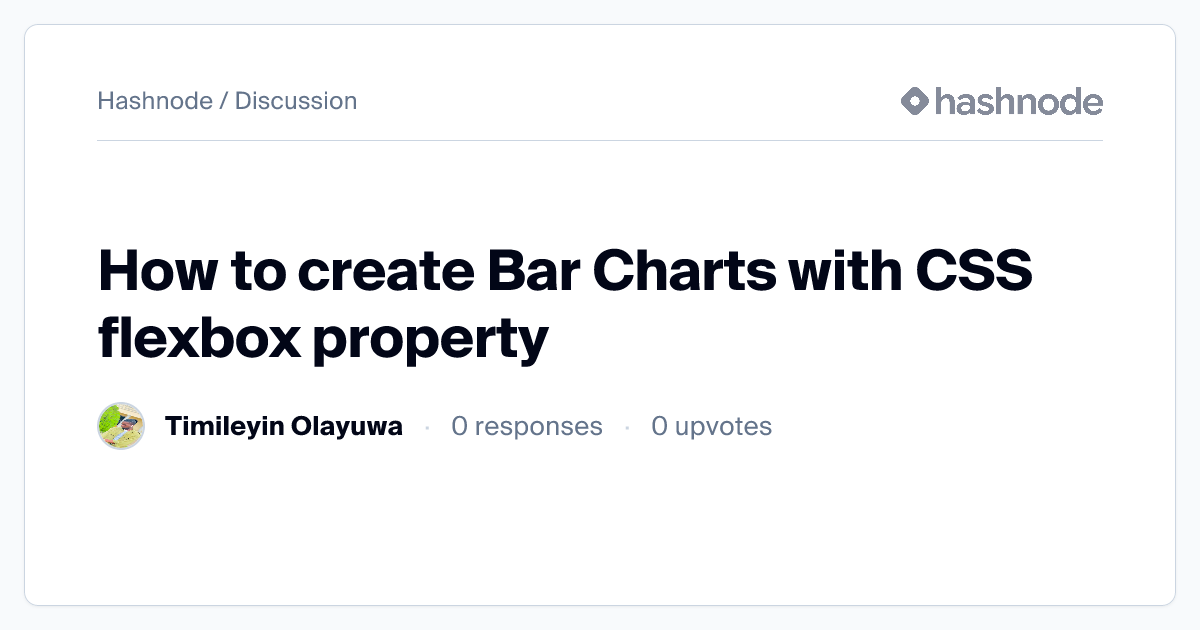The height and width of the screenshot is (630, 1200).
Task: Click the word "upvotes" in the stats row
Action: (724, 428)
